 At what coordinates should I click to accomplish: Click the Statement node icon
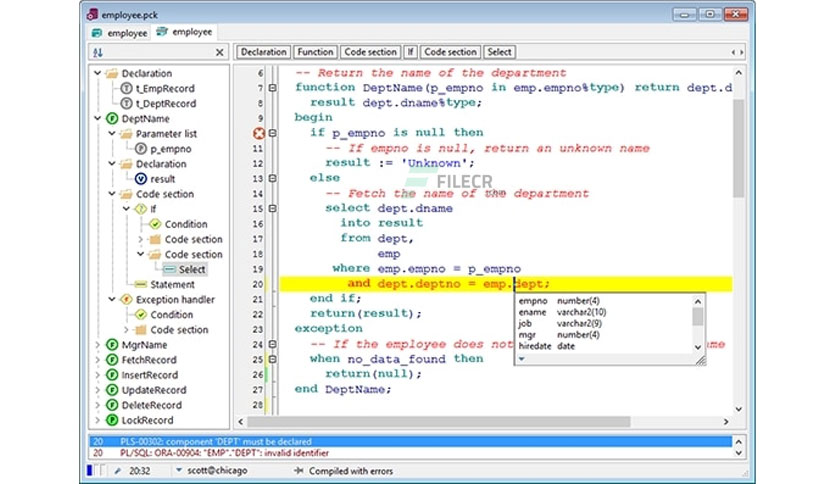pos(141,285)
